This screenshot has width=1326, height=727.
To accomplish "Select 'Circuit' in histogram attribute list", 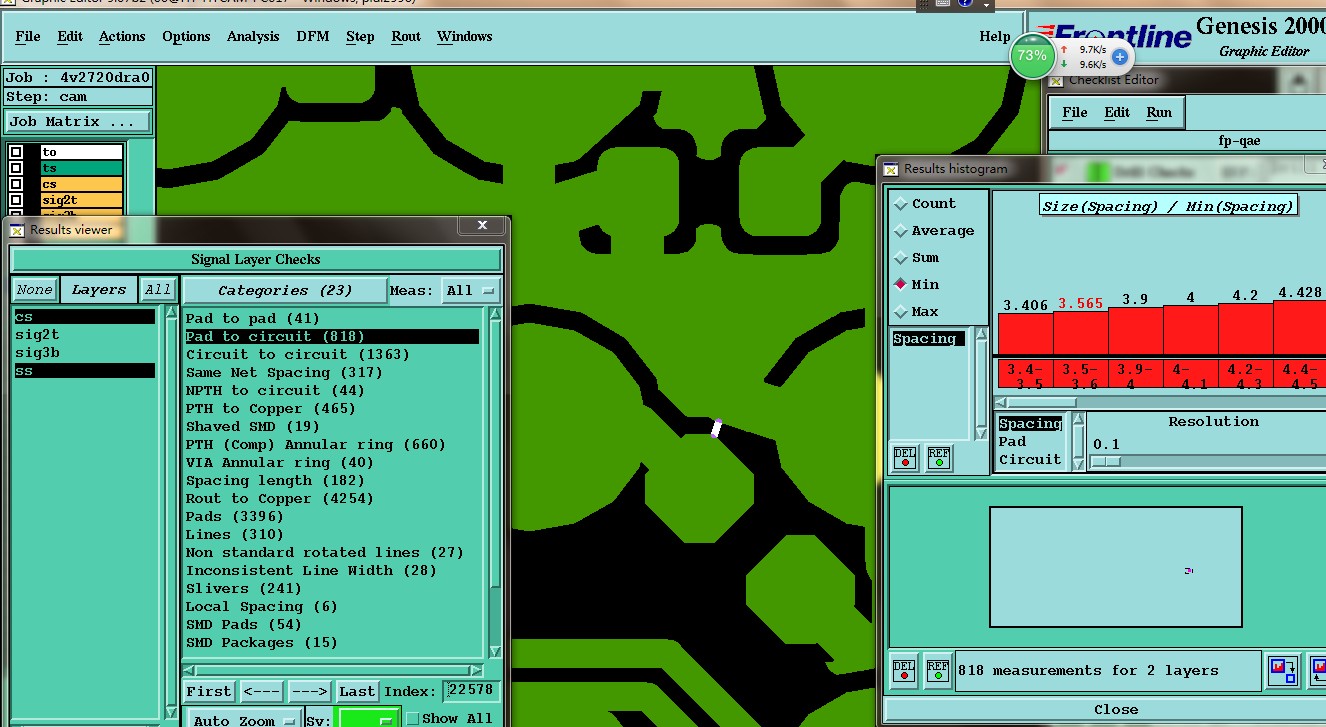I will click(1030, 460).
